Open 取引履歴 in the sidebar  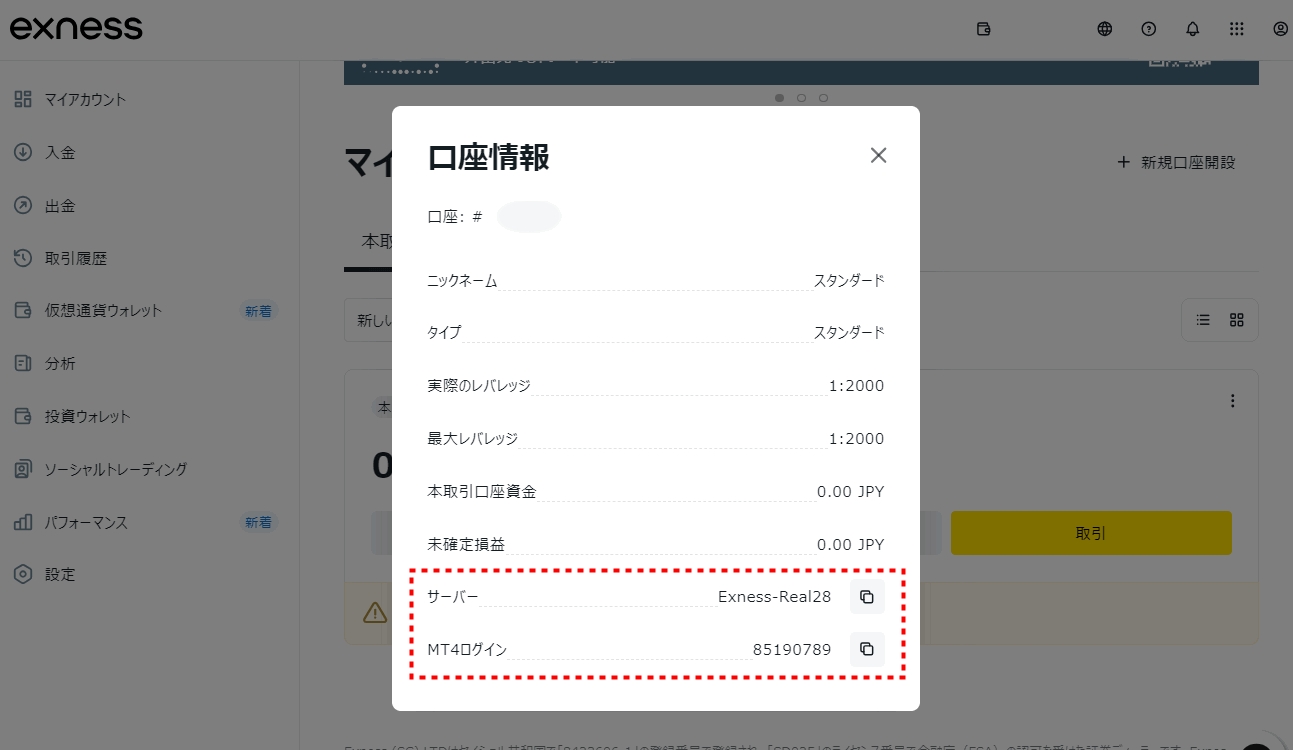click(x=75, y=258)
